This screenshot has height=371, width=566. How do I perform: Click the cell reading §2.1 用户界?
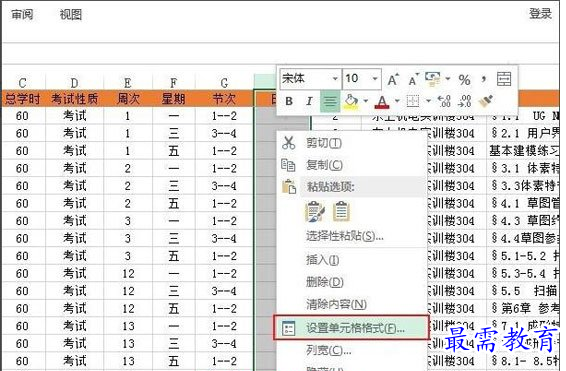[x=523, y=133]
